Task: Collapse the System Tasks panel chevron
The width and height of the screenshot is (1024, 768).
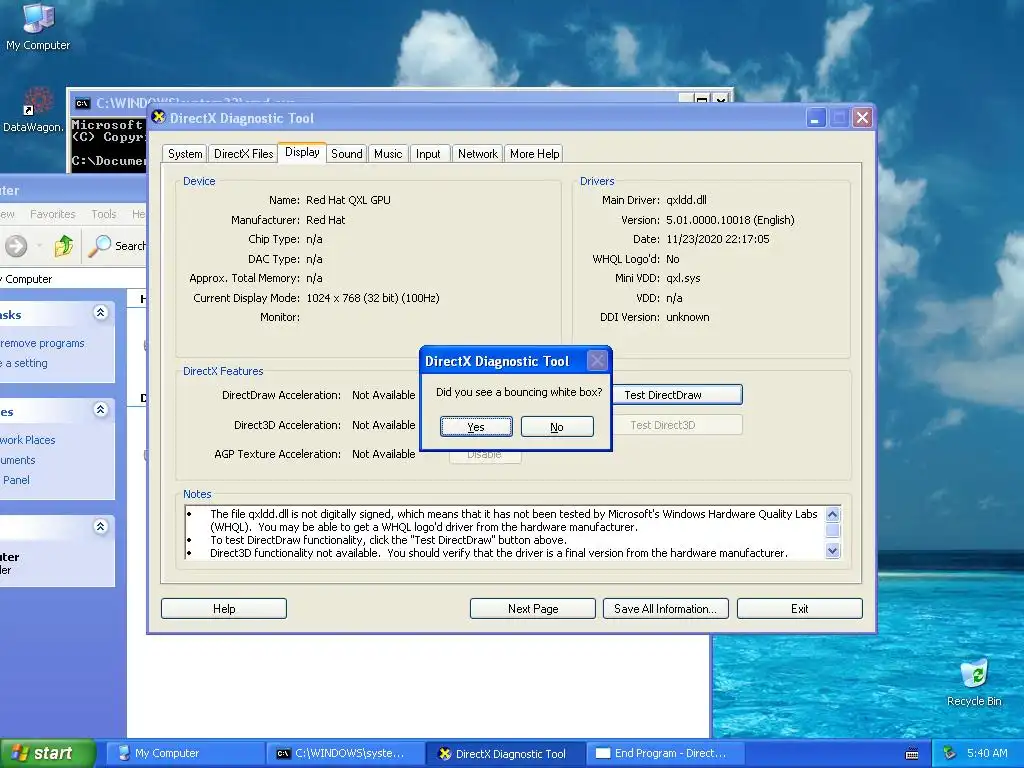Action: (x=101, y=313)
